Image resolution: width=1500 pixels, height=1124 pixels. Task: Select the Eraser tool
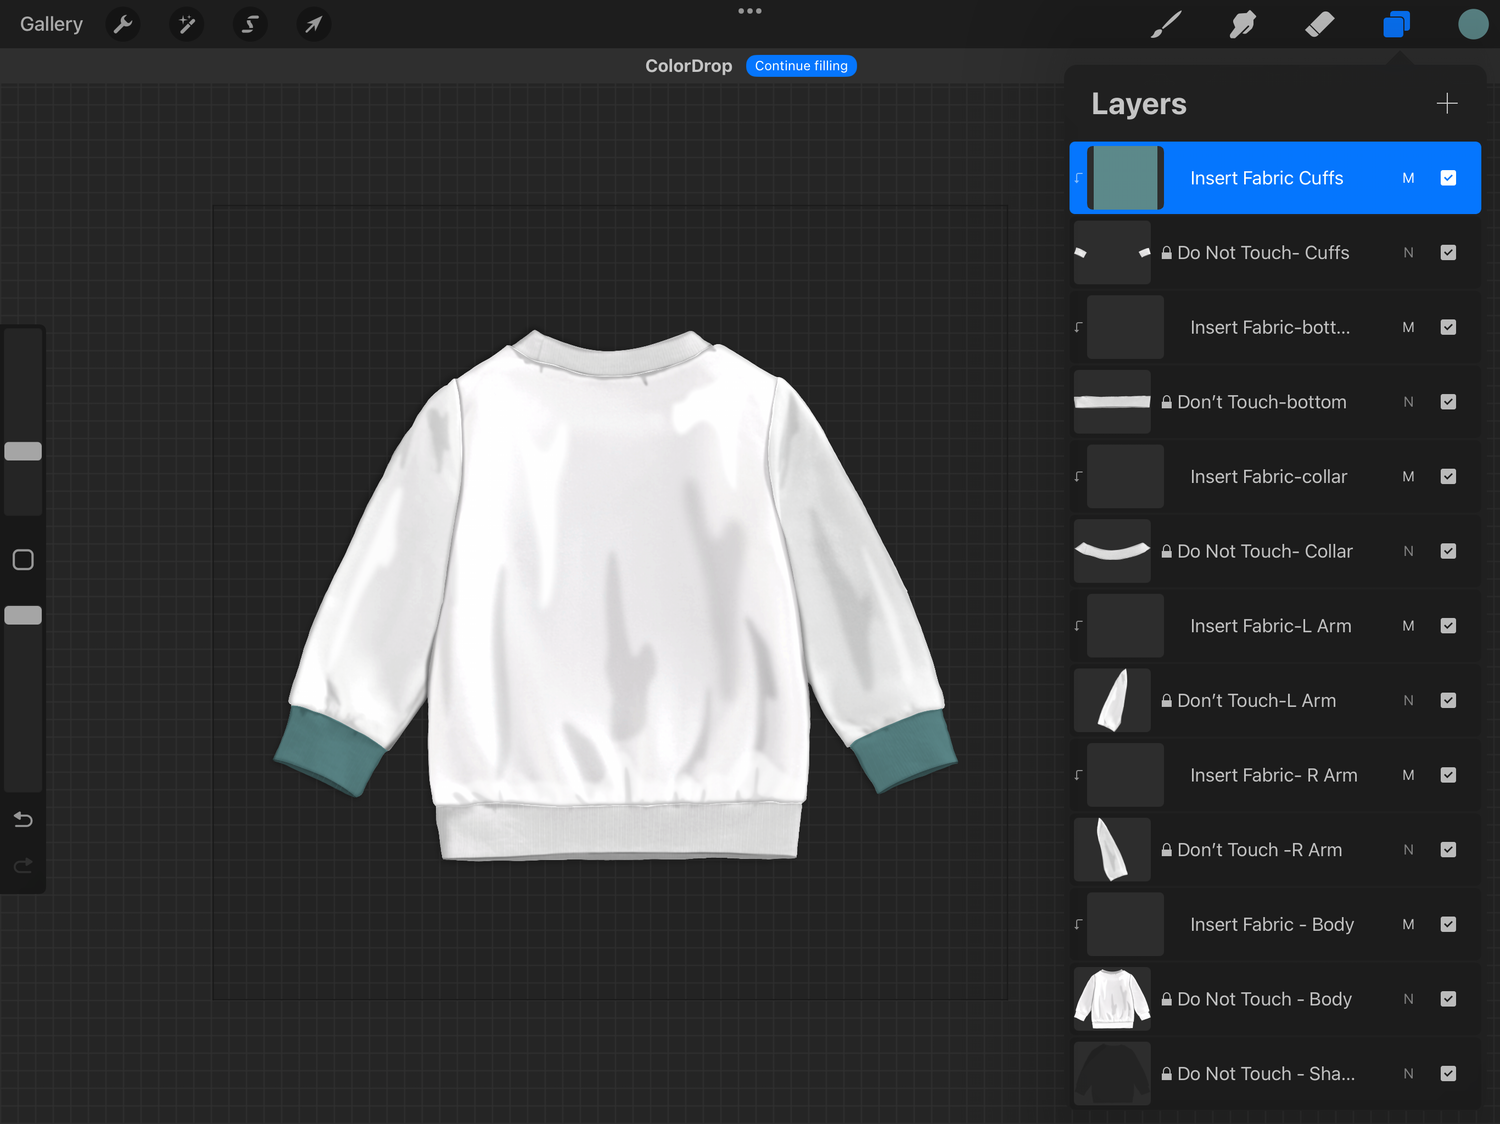1320,24
